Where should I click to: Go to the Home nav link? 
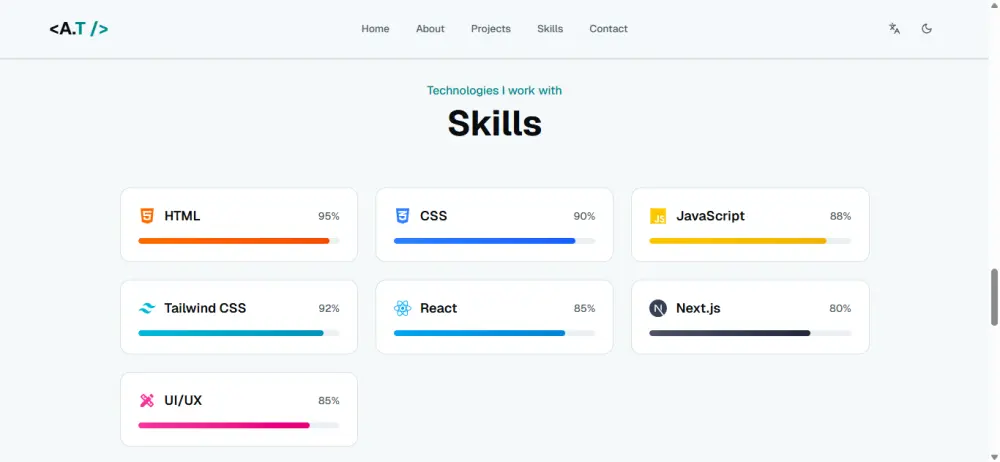375,29
